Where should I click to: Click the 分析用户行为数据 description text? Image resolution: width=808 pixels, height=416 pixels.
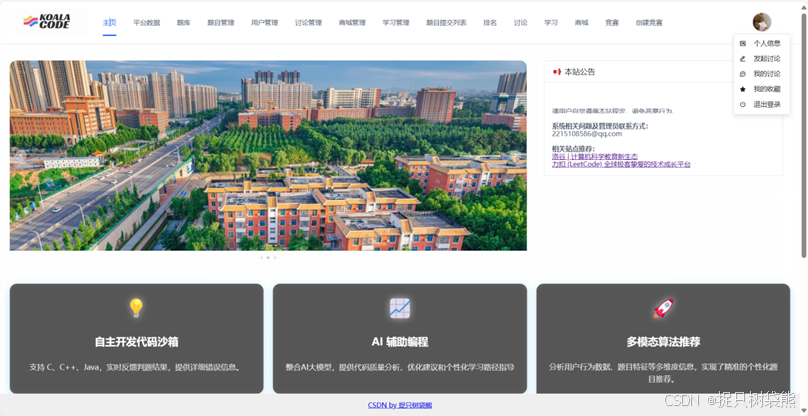pyautogui.click(x=663, y=373)
